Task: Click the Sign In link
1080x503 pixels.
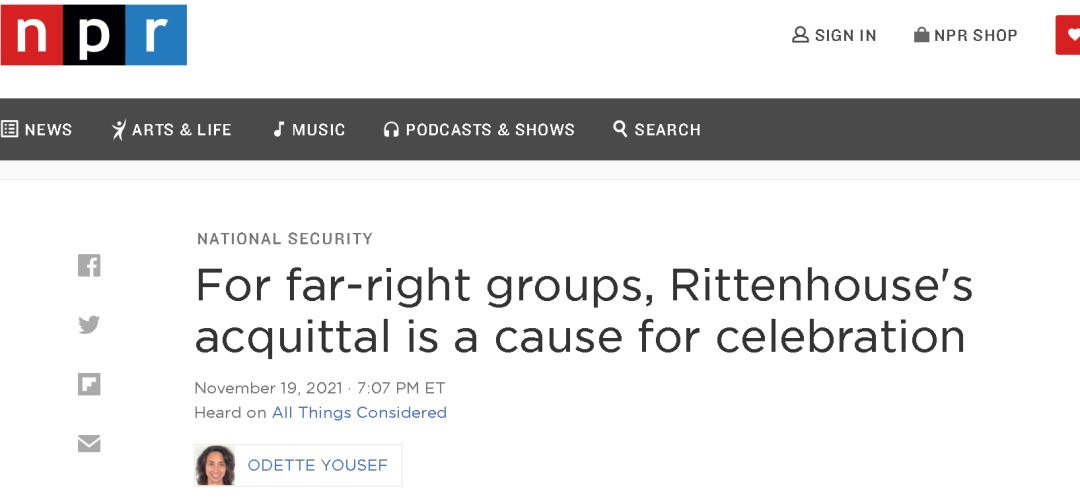Action: [845, 35]
